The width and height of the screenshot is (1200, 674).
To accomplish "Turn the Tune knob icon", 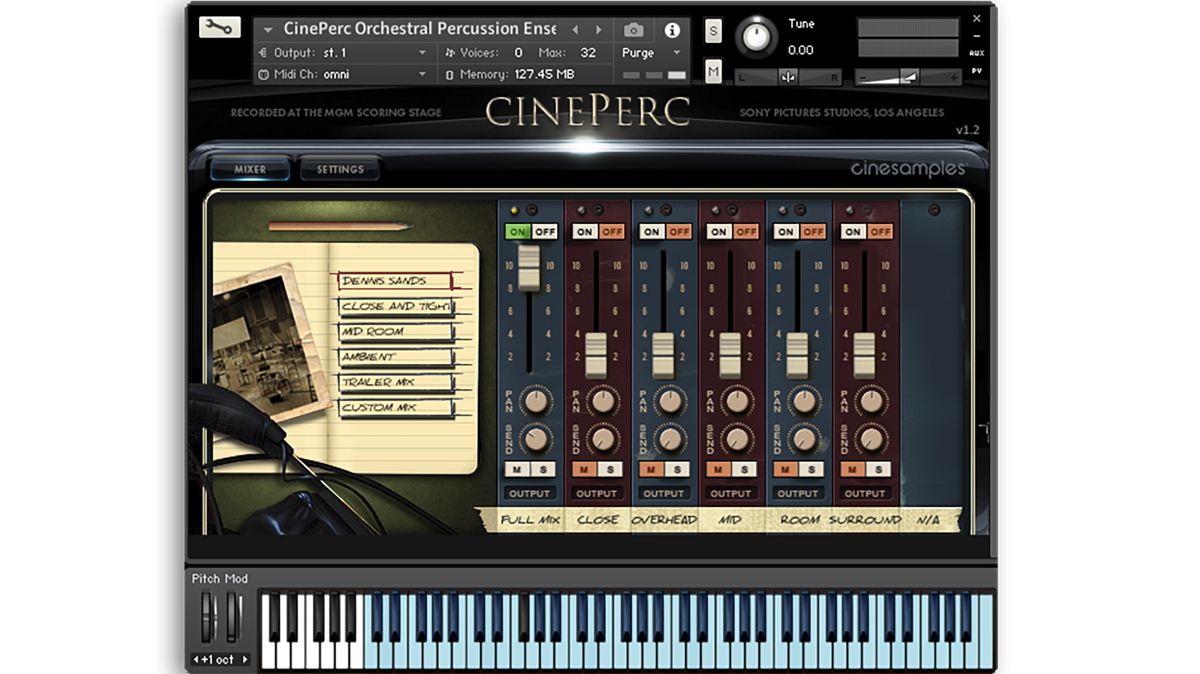I will pos(756,38).
